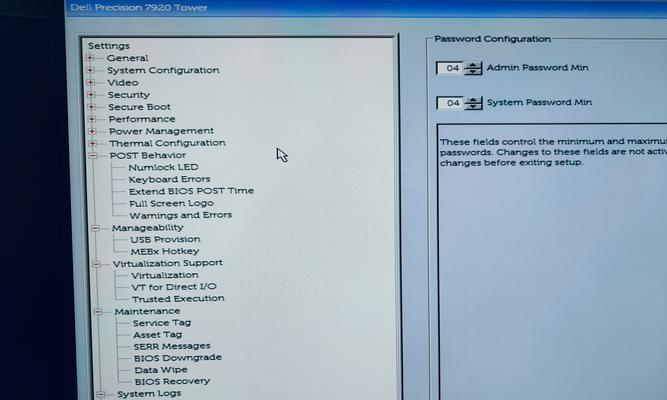Open Data Wipe setting
Image resolution: width=667 pixels, height=400 pixels.
pos(161,370)
